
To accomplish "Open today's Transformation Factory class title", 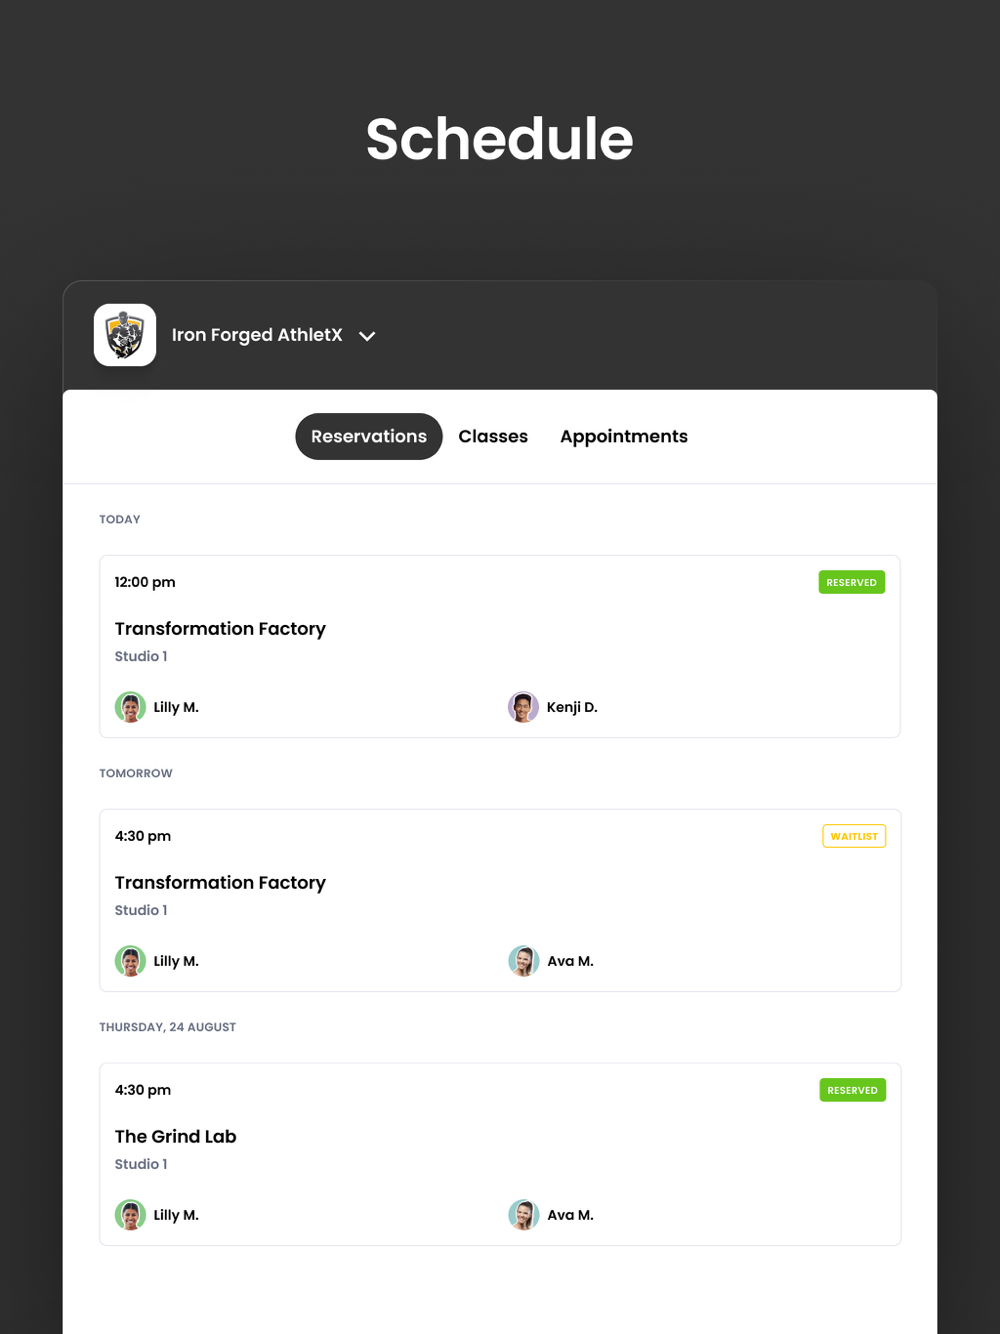I will coord(220,628).
